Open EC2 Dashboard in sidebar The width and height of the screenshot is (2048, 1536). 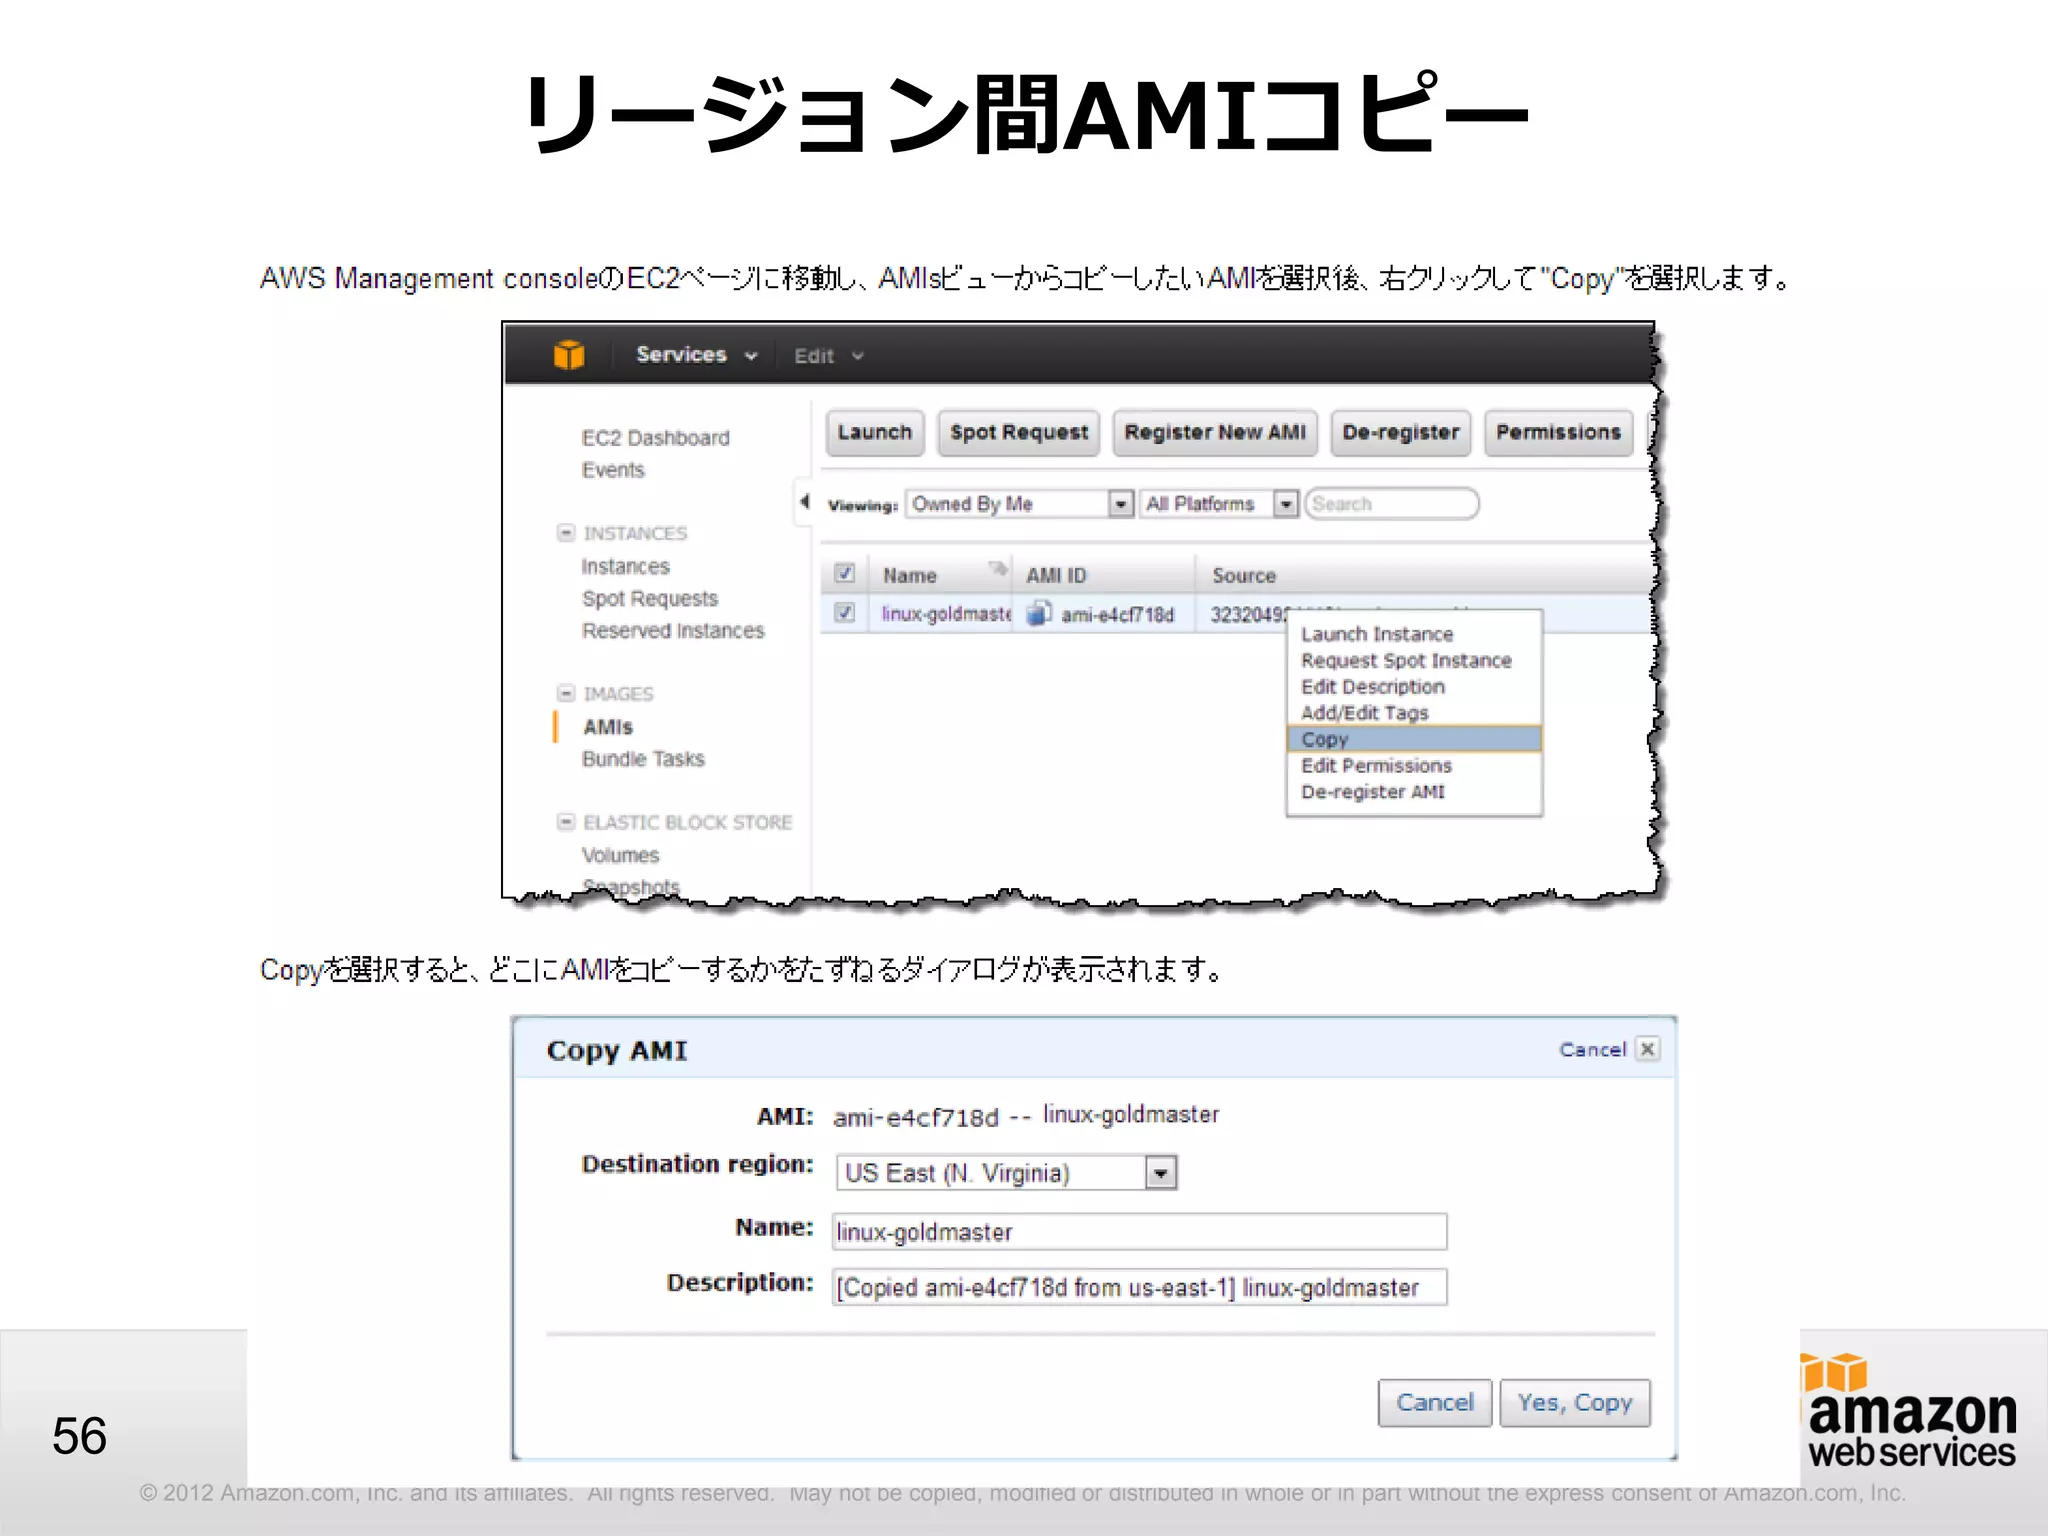click(x=656, y=438)
